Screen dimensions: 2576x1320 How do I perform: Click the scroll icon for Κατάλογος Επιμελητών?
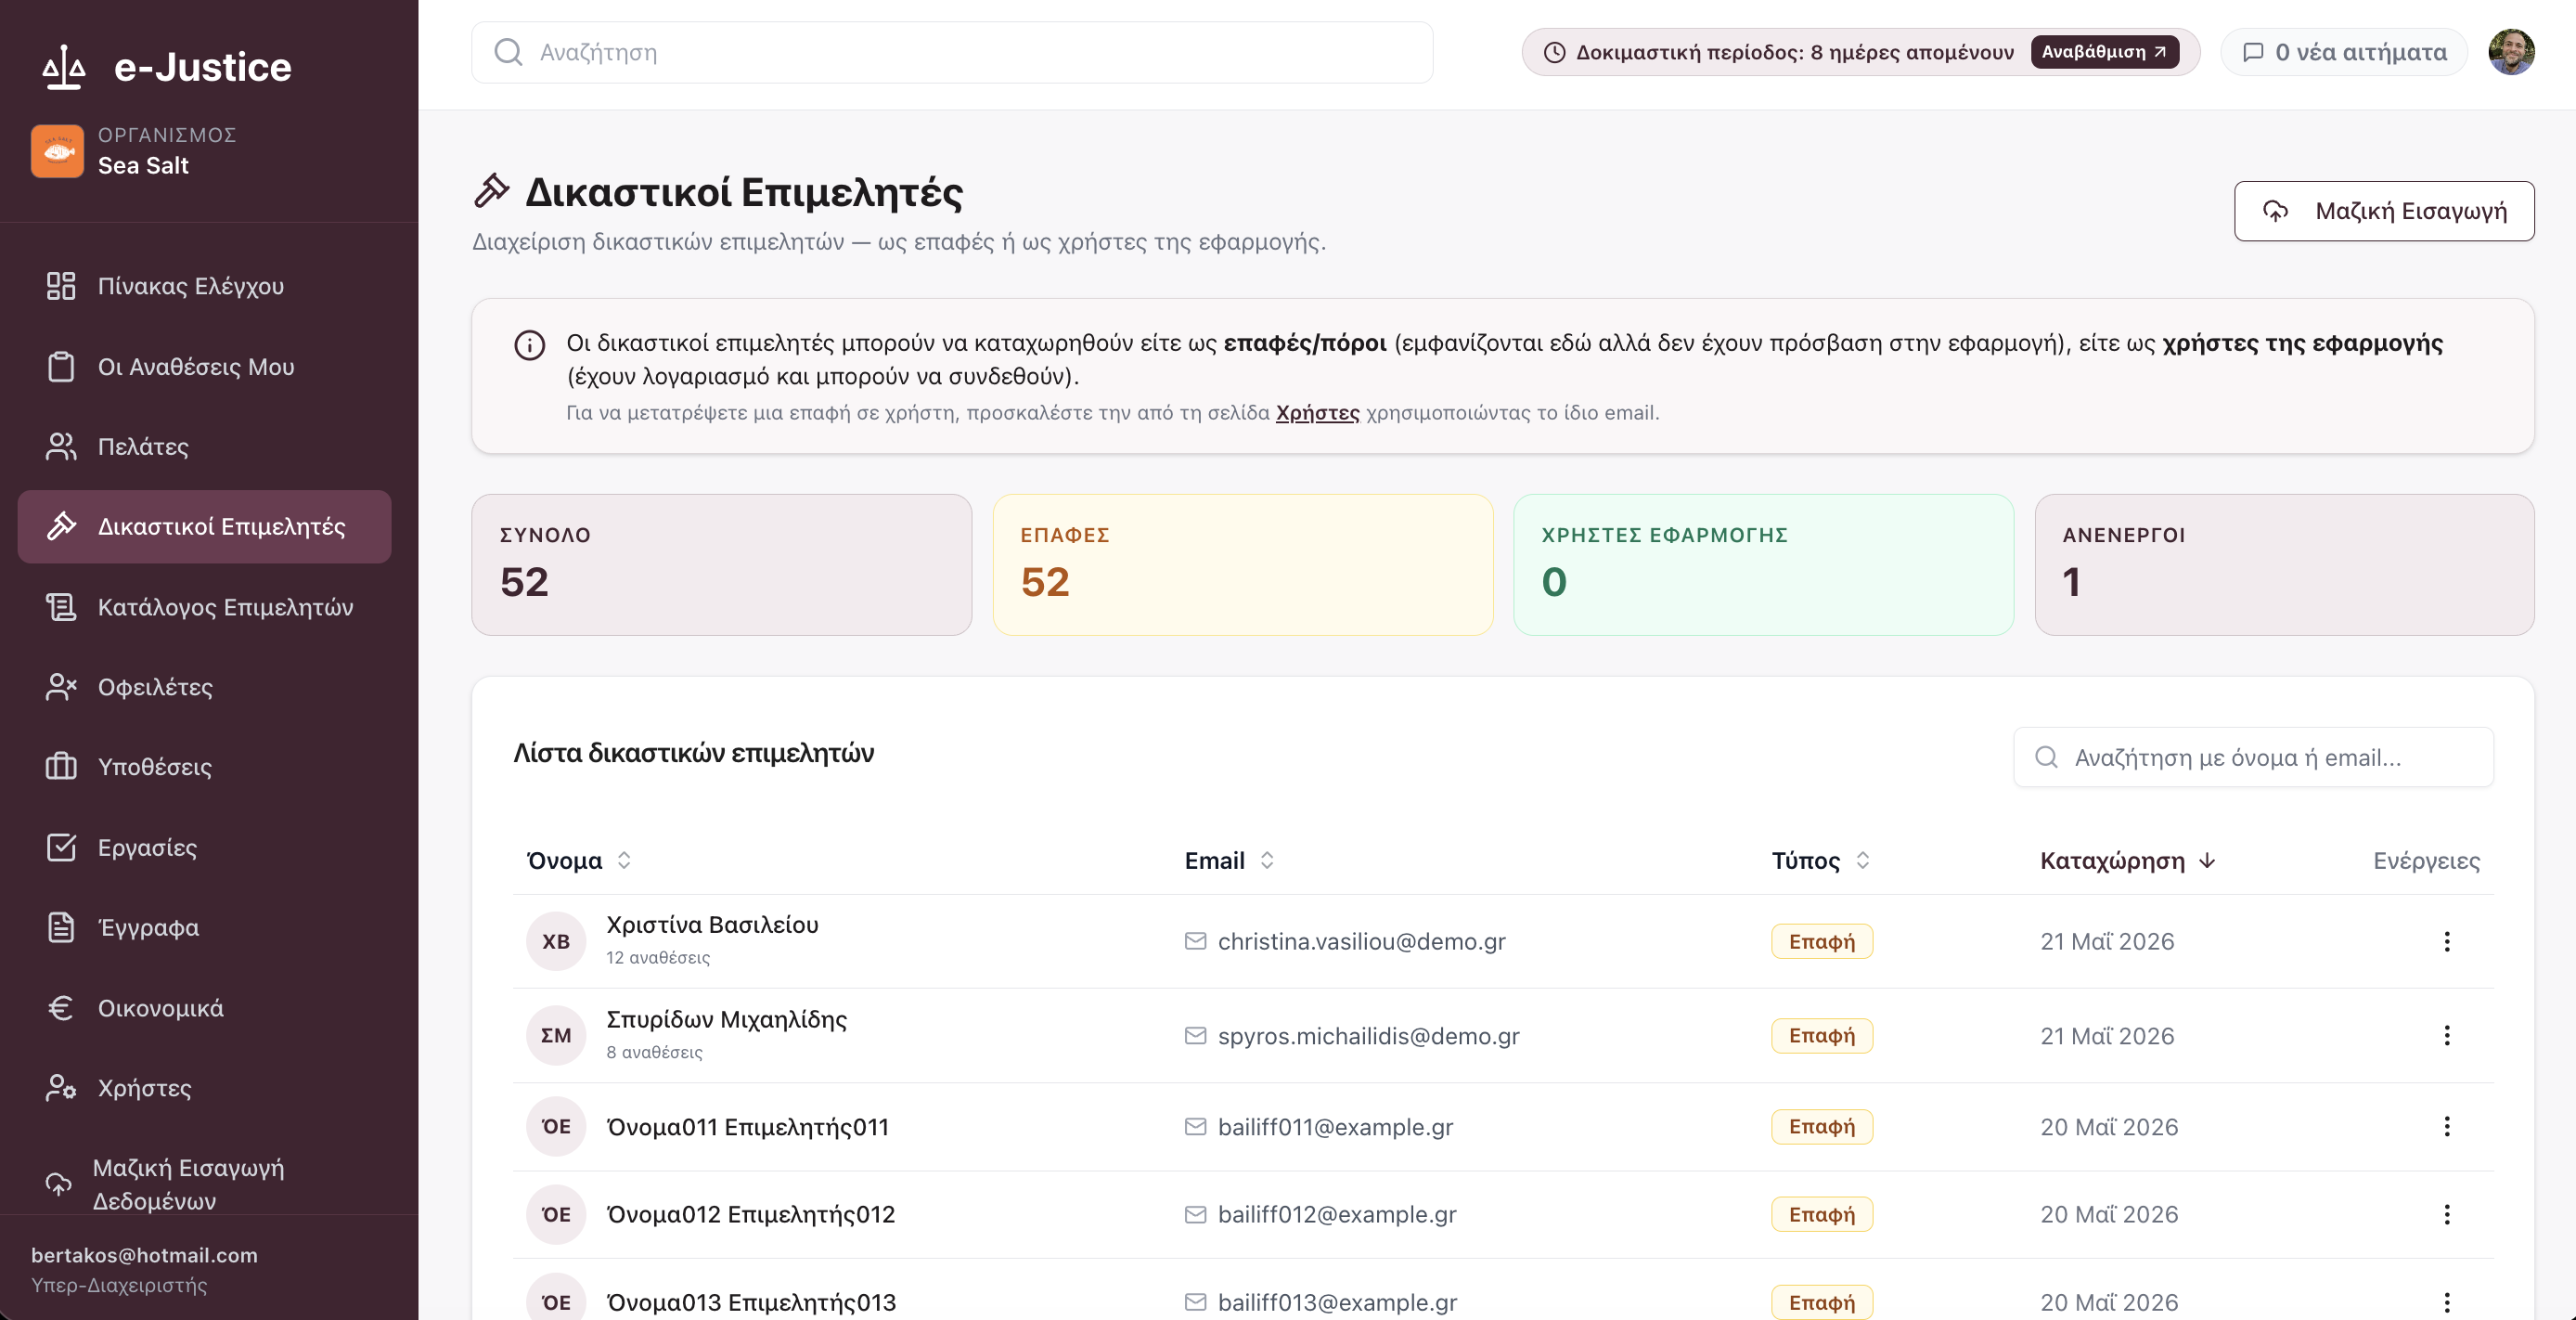tap(61, 607)
